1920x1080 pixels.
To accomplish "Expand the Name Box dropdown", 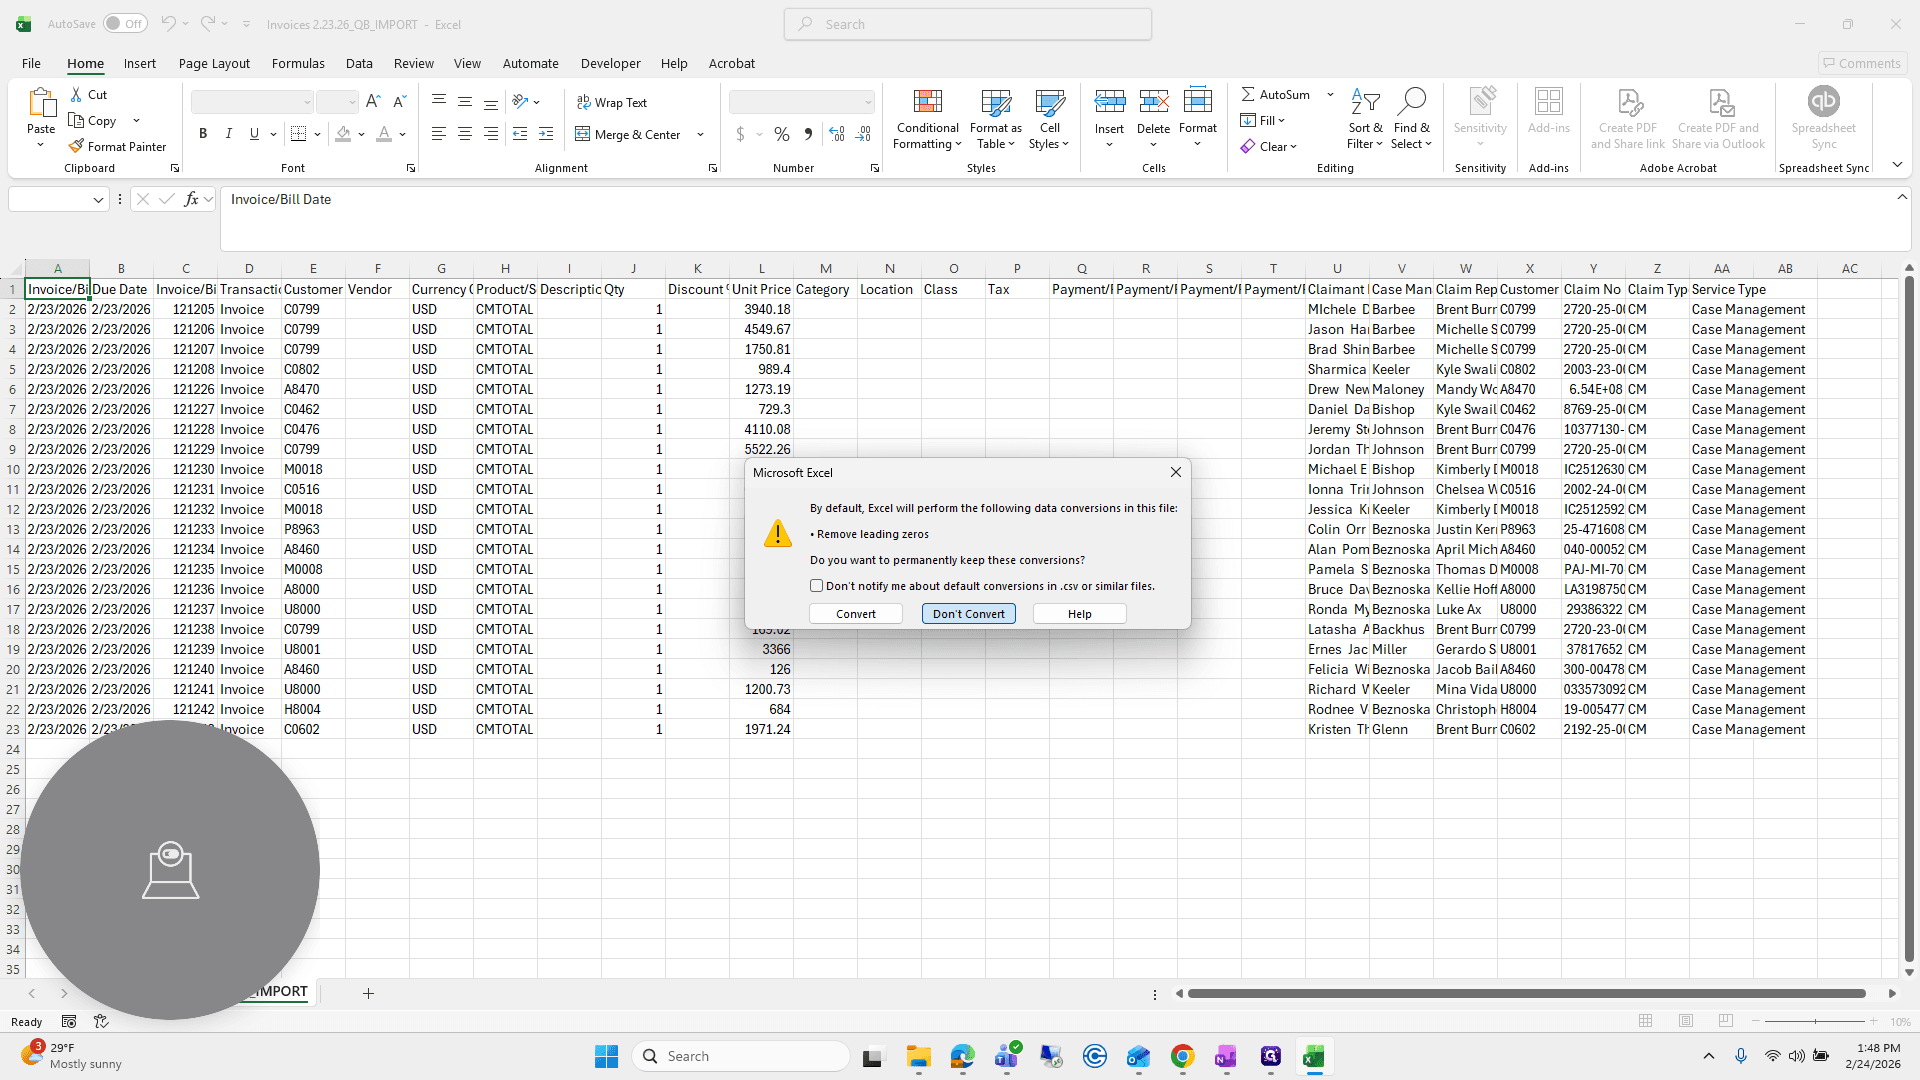I will pyautogui.click(x=98, y=200).
